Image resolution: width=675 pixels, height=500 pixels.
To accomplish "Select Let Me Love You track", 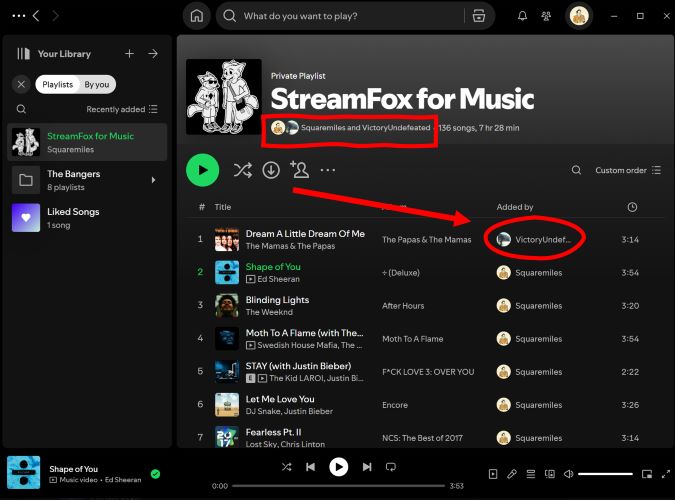I will 280,399.
